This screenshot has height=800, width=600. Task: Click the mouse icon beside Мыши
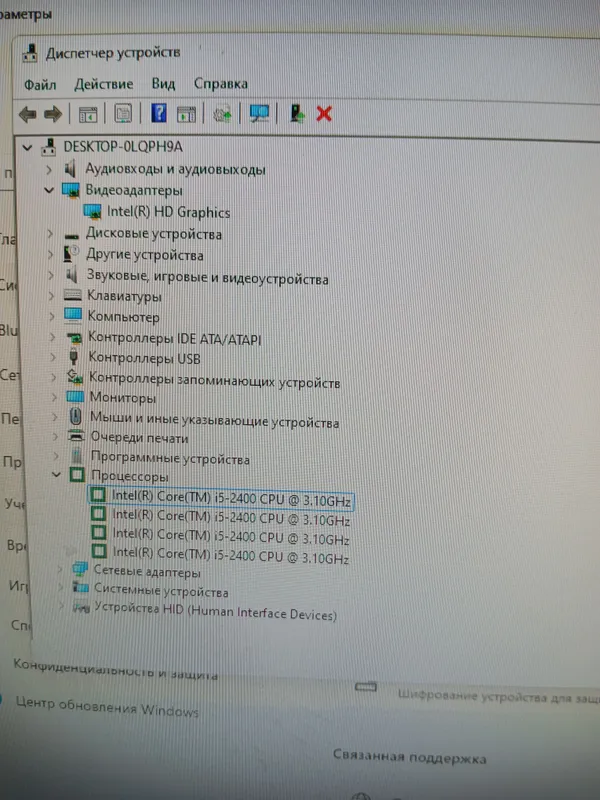tap(76, 416)
